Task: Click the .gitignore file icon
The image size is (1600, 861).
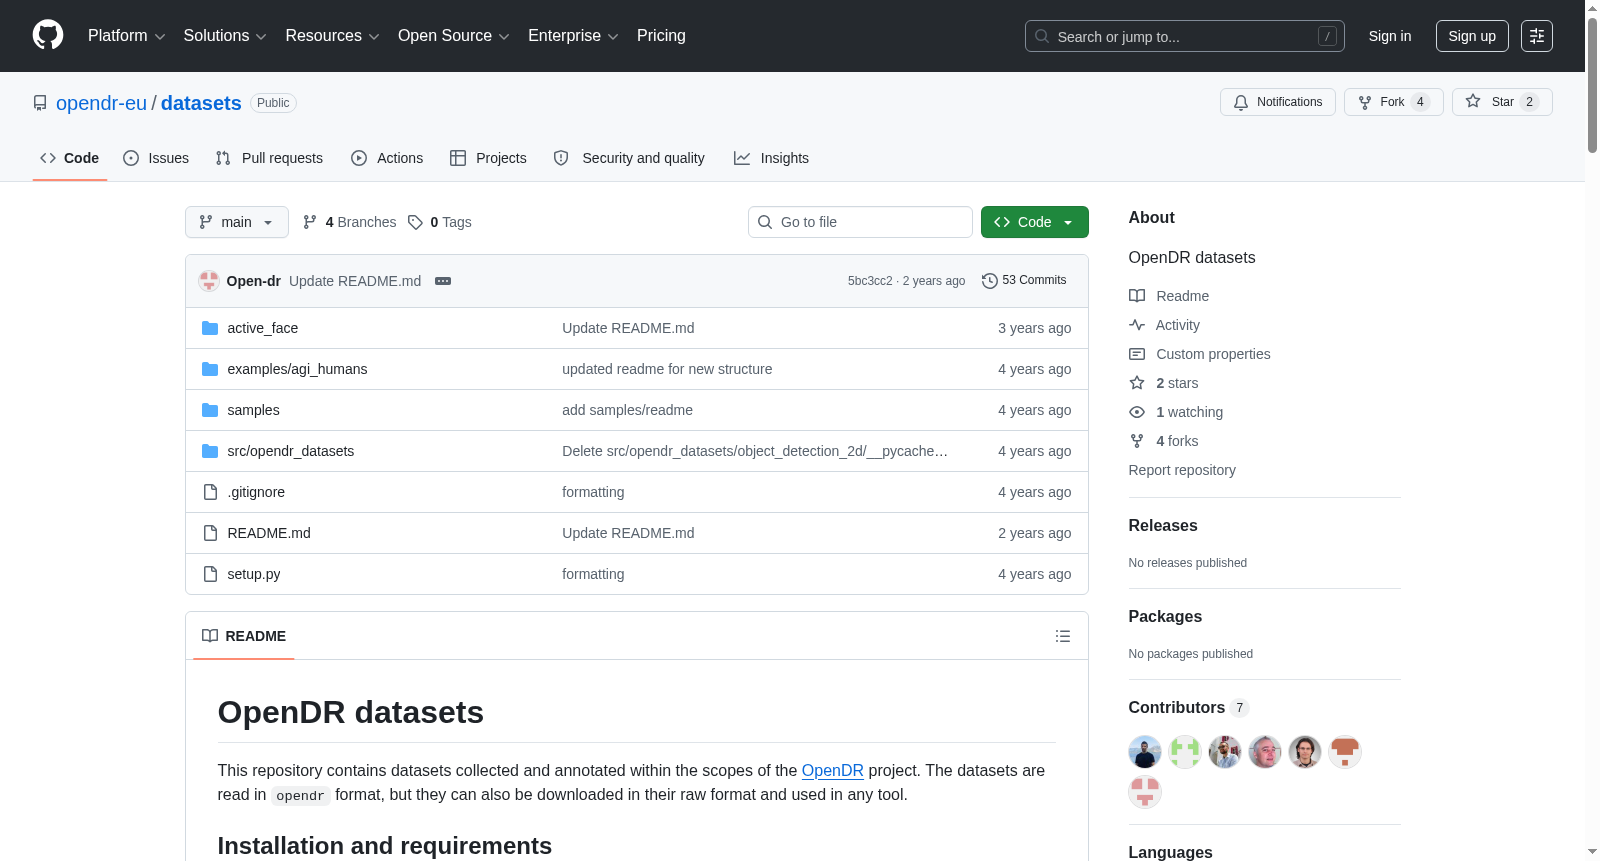Action: pos(210,492)
